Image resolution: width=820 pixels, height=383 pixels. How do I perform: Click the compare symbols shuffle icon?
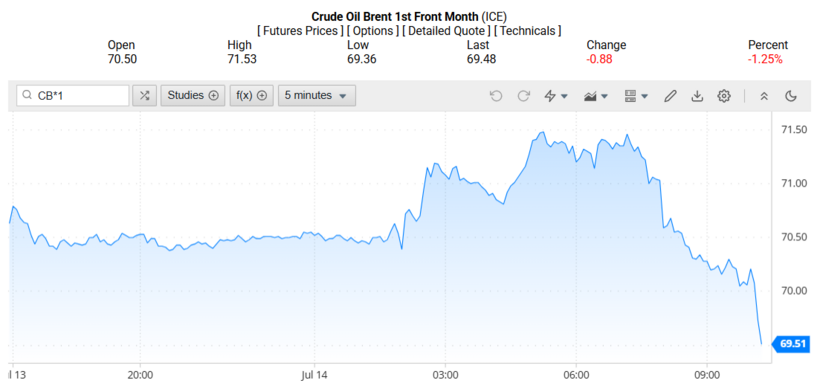(144, 96)
